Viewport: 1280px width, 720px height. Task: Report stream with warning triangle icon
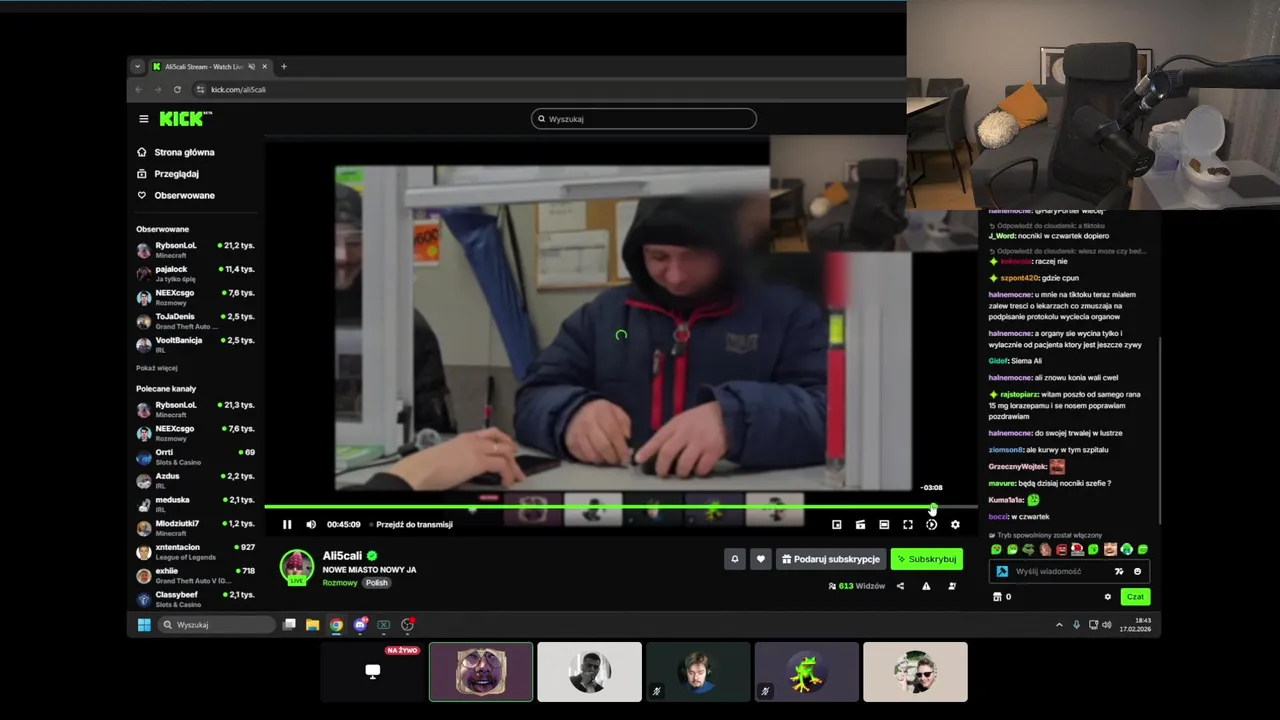click(926, 586)
